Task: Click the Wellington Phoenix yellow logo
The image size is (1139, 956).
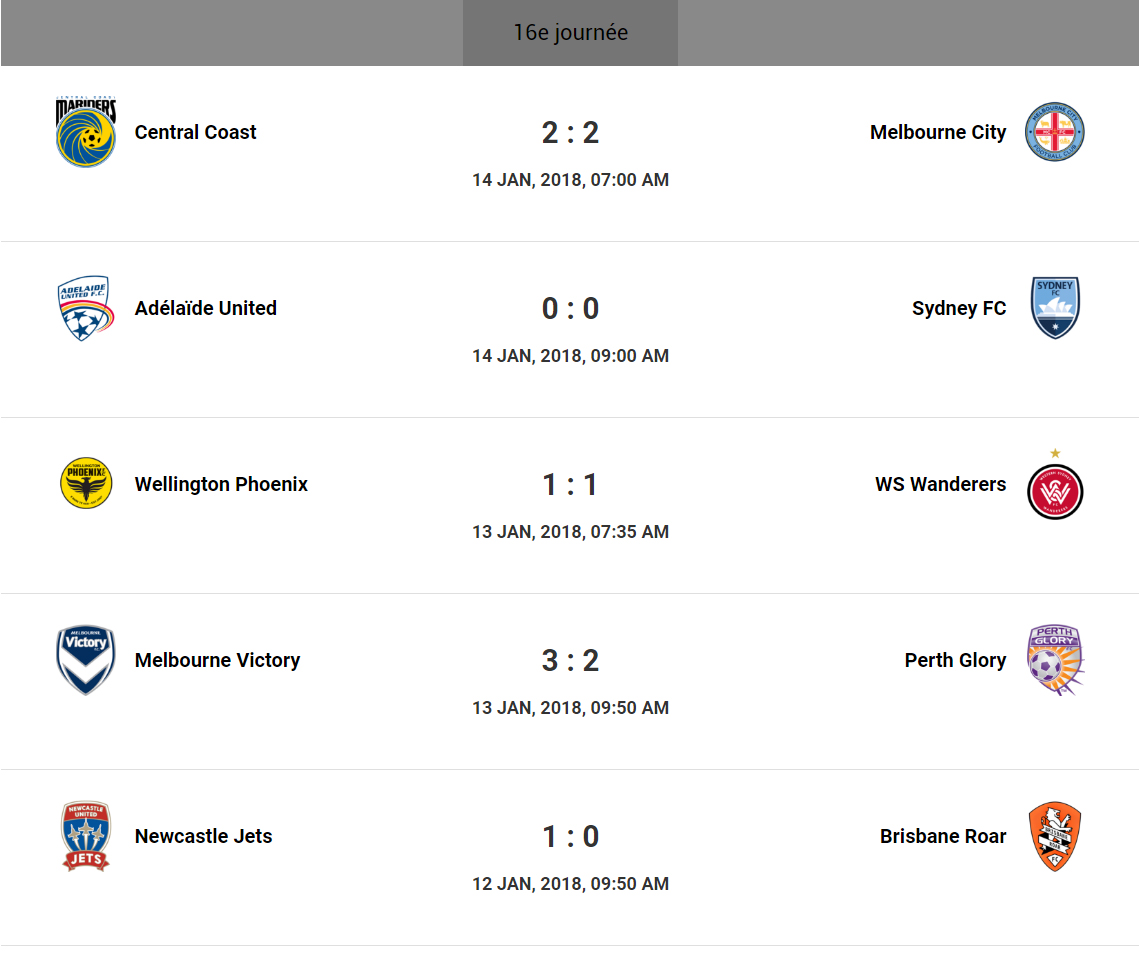Action: (x=86, y=484)
